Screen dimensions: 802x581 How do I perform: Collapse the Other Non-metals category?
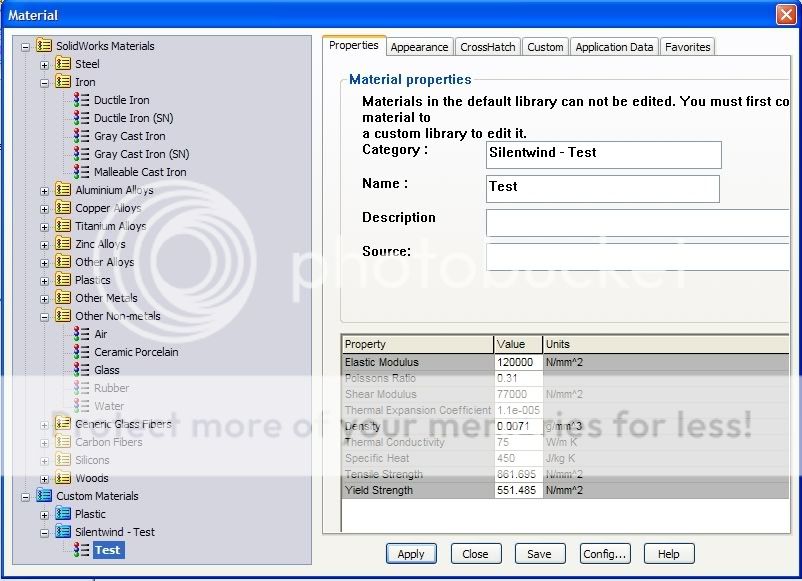pyautogui.click(x=44, y=317)
